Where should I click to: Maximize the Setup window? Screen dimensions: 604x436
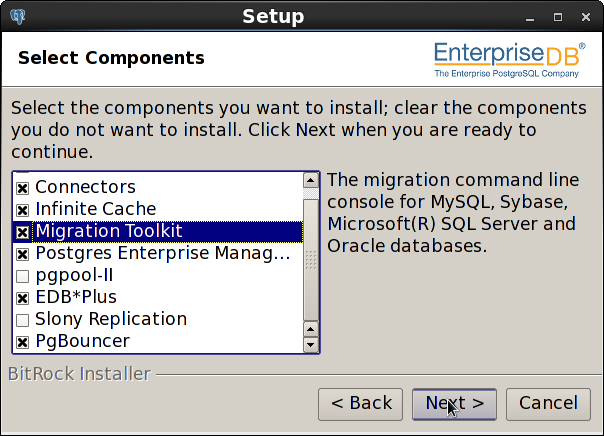[558, 17]
